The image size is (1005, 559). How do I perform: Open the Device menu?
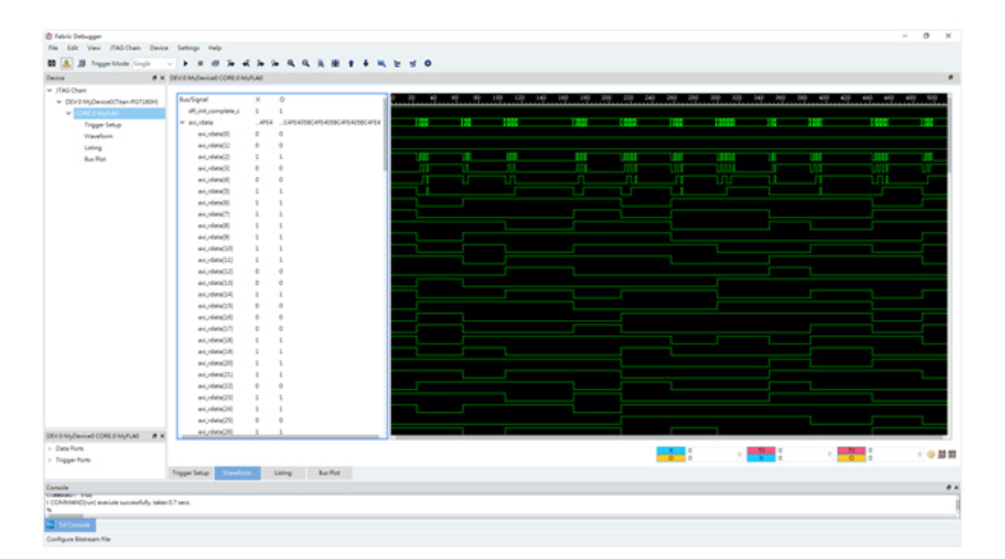[x=159, y=48]
